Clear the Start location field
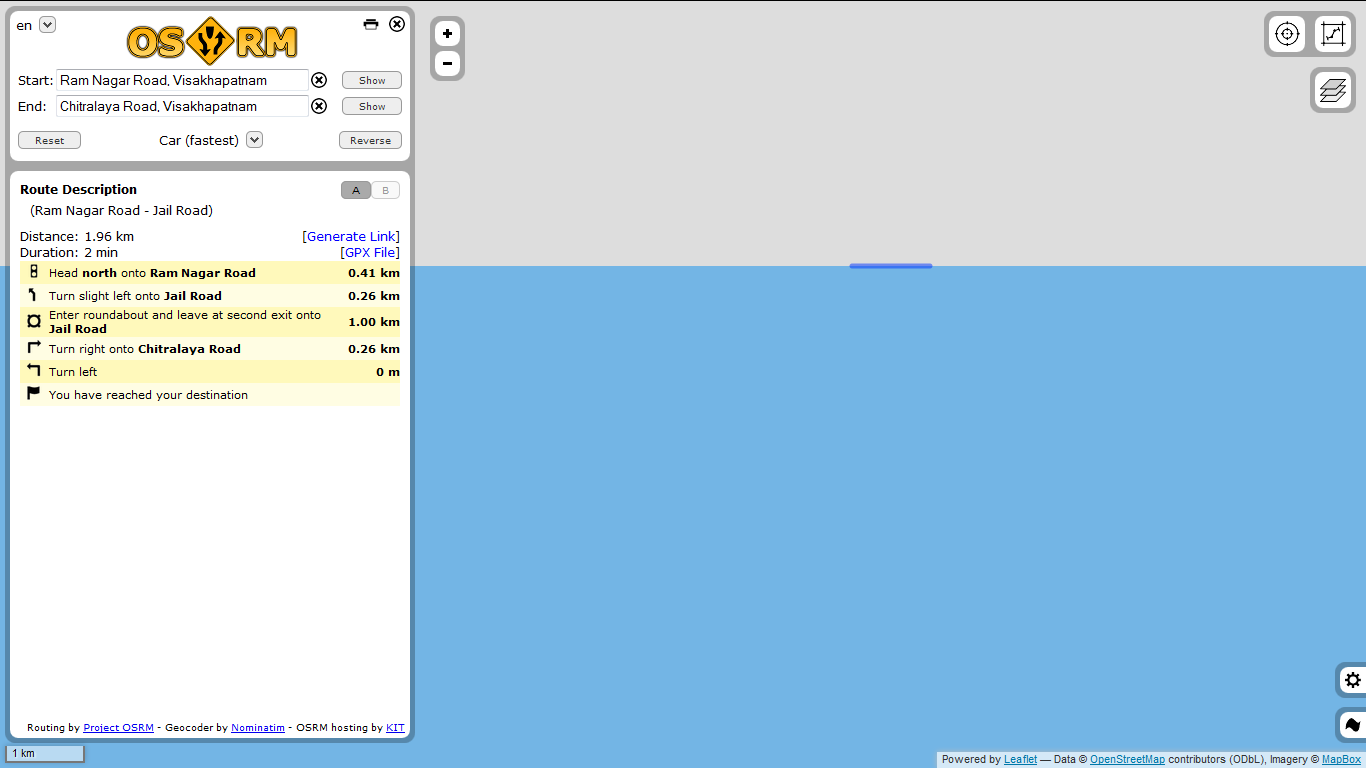The width and height of the screenshot is (1366, 768). (319, 80)
